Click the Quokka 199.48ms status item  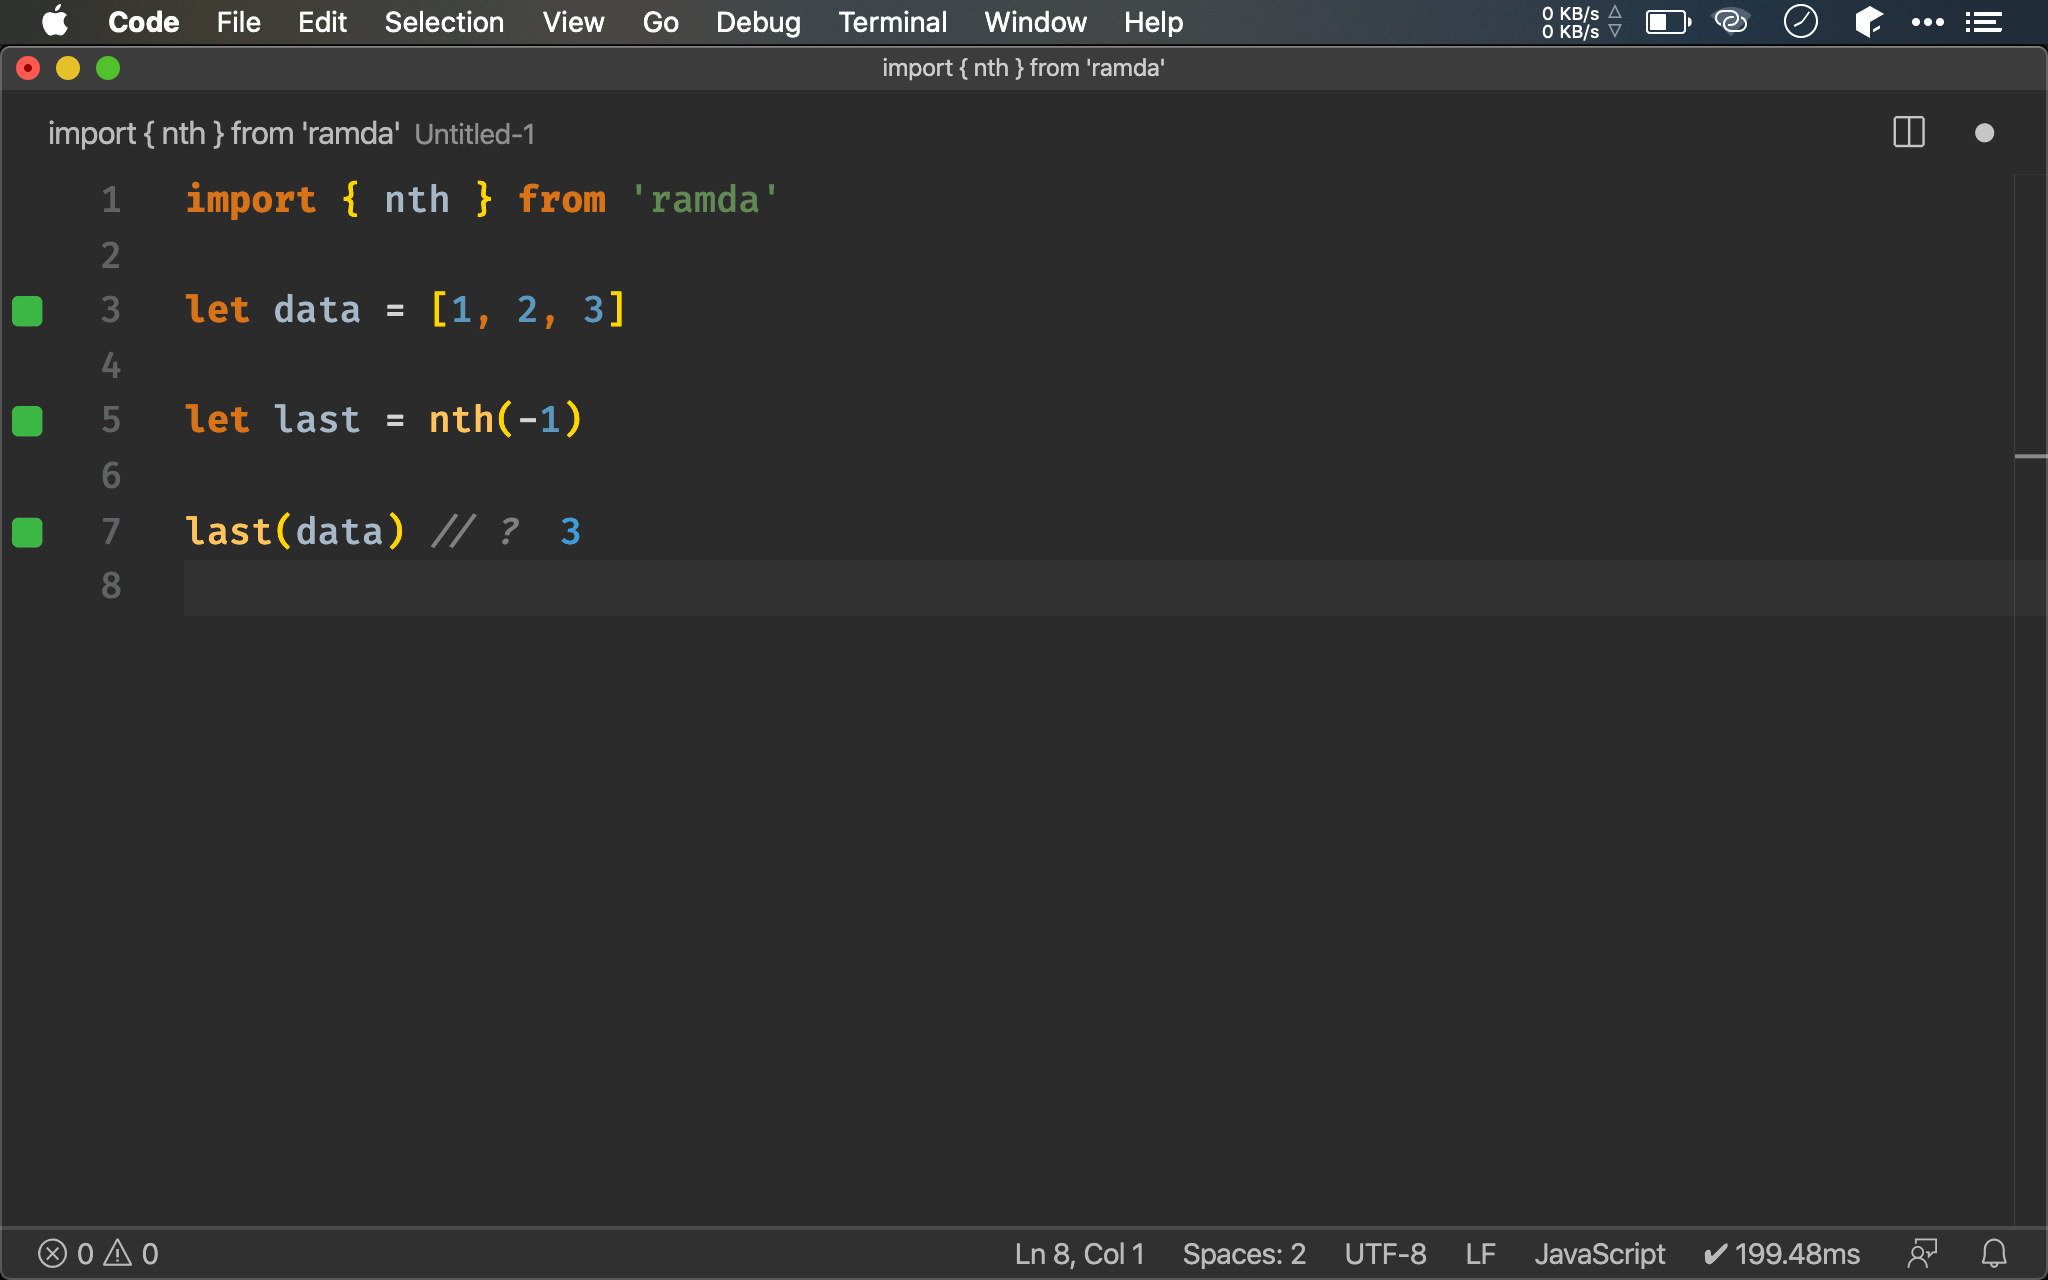coord(1782,1253)
